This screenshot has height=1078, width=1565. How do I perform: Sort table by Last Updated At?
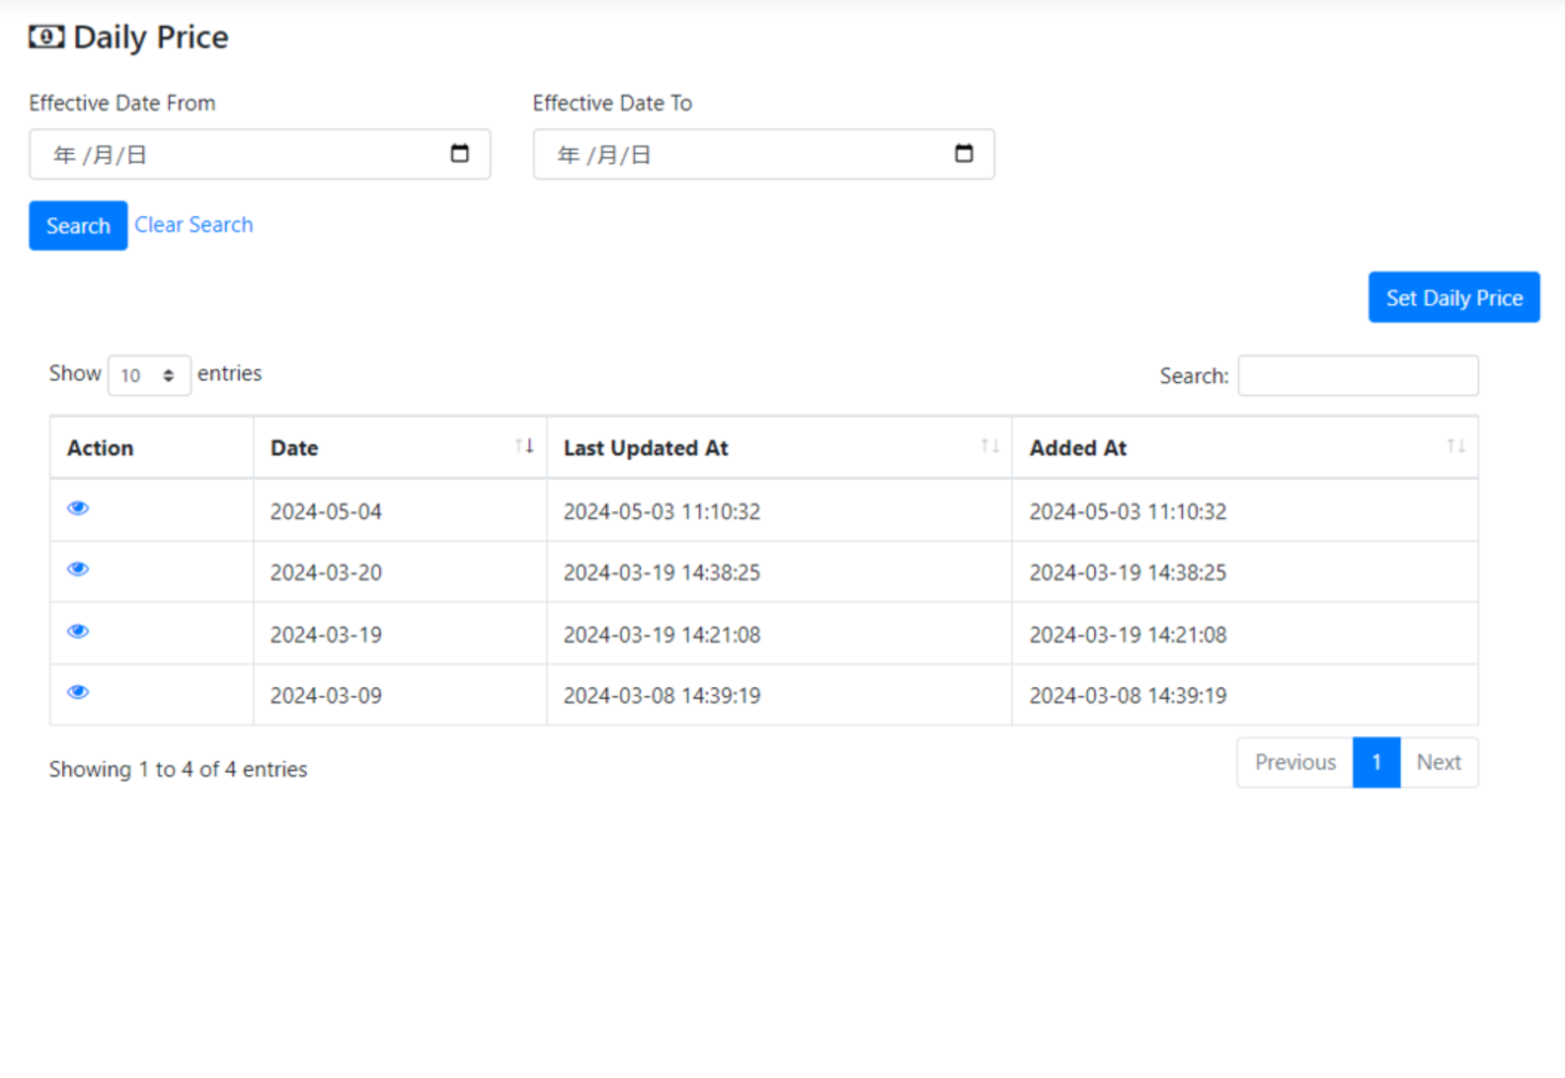tap(780, 448)
